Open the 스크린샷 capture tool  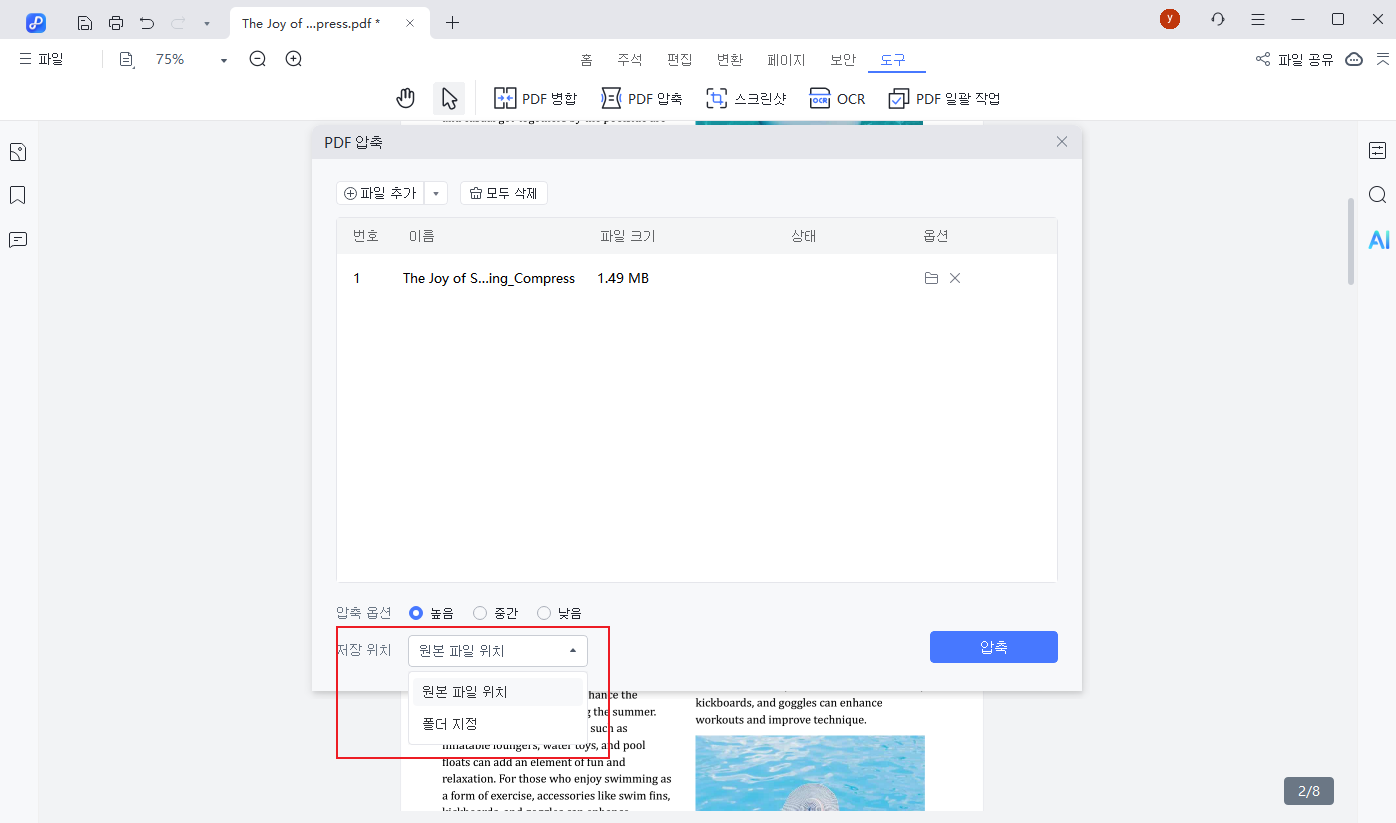pos(748,97)
